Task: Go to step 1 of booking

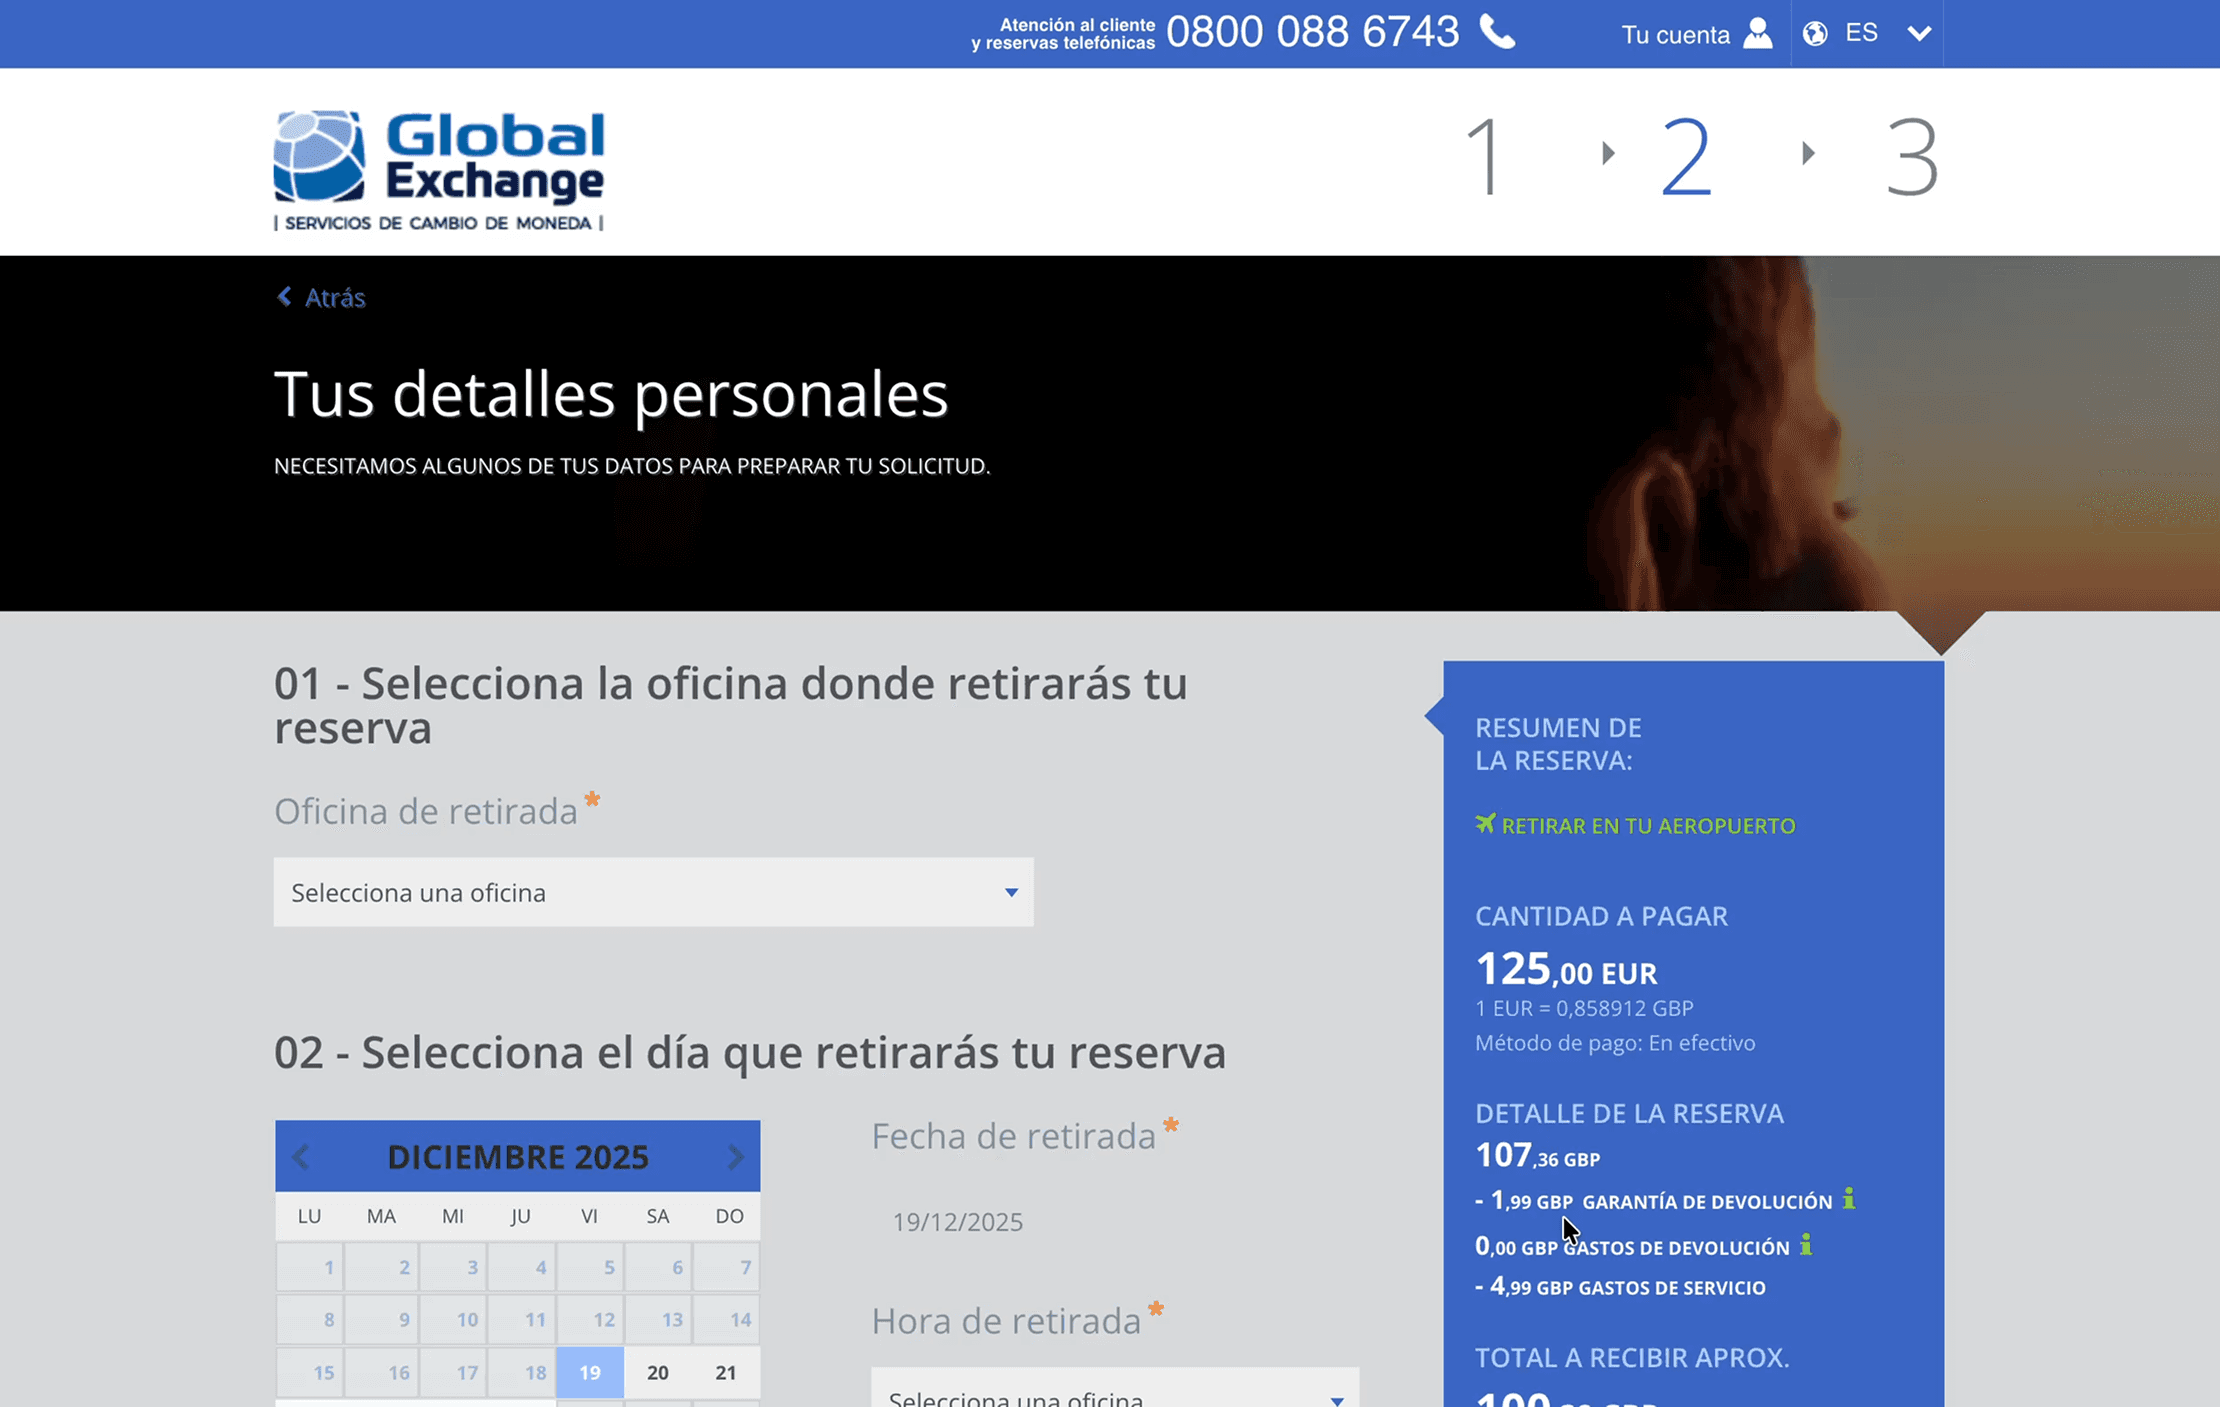Action: point(1484,156)
